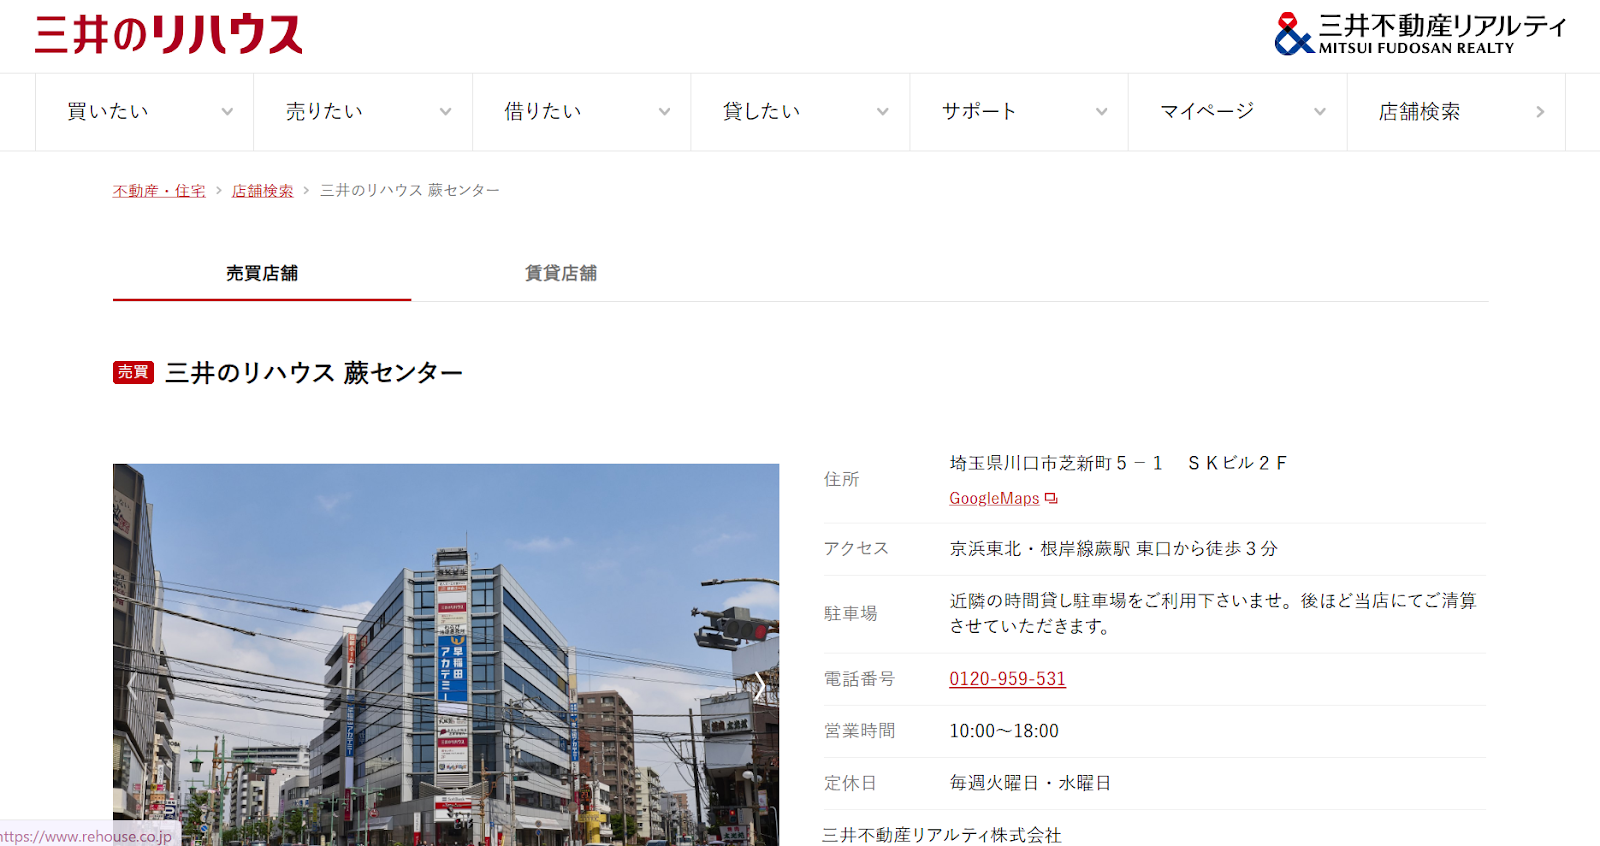Click business hours 10:00～18:00

coord(1004,731)
